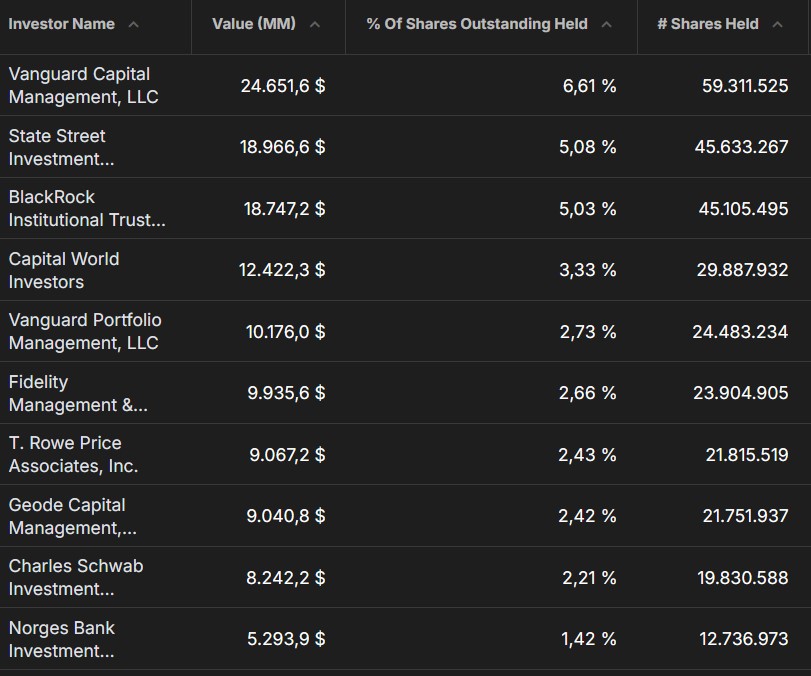Click sort arrow next to Investor Name
The height and width of the screenshot is (676, 811).
(x=133, y=24)
